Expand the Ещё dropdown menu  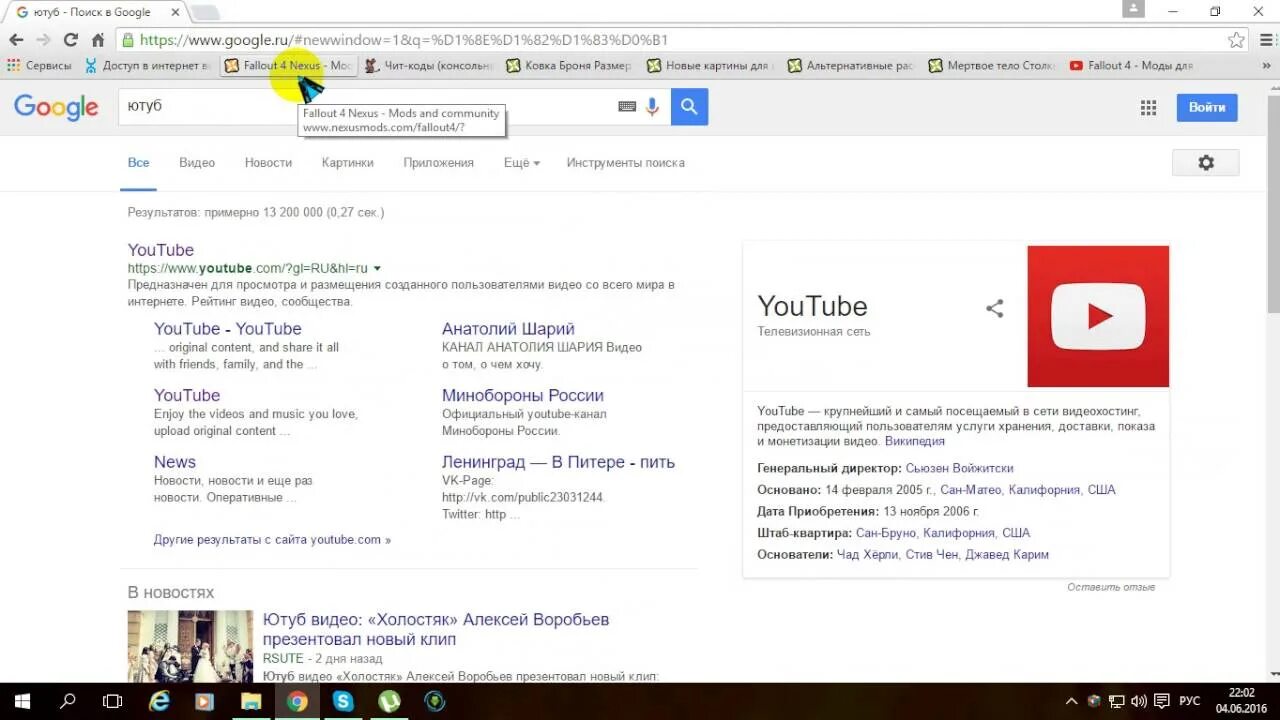coord(521,163)
